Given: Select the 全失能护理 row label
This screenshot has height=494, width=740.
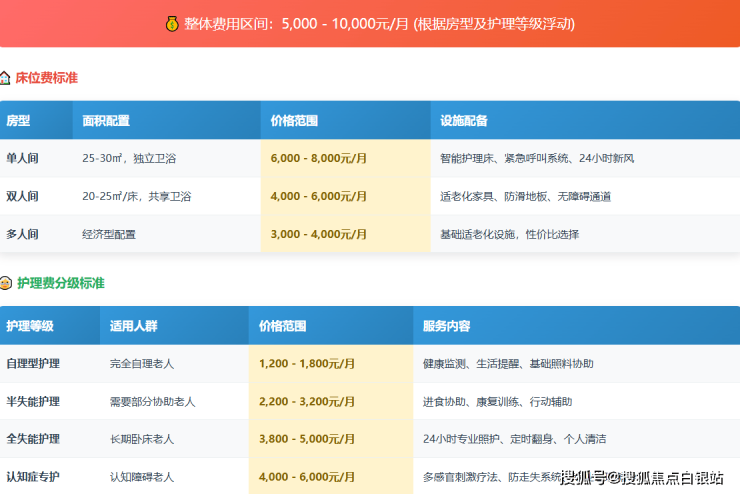Looking at the screenshot, I should coord(33,439).
